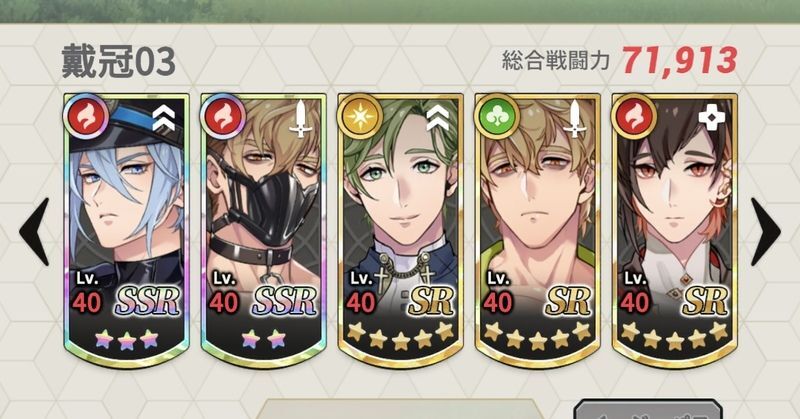This screenshot has height=419, width=800.
Task: Tap cross healer icon on dark-haired card
Action: tap(712, 118)
